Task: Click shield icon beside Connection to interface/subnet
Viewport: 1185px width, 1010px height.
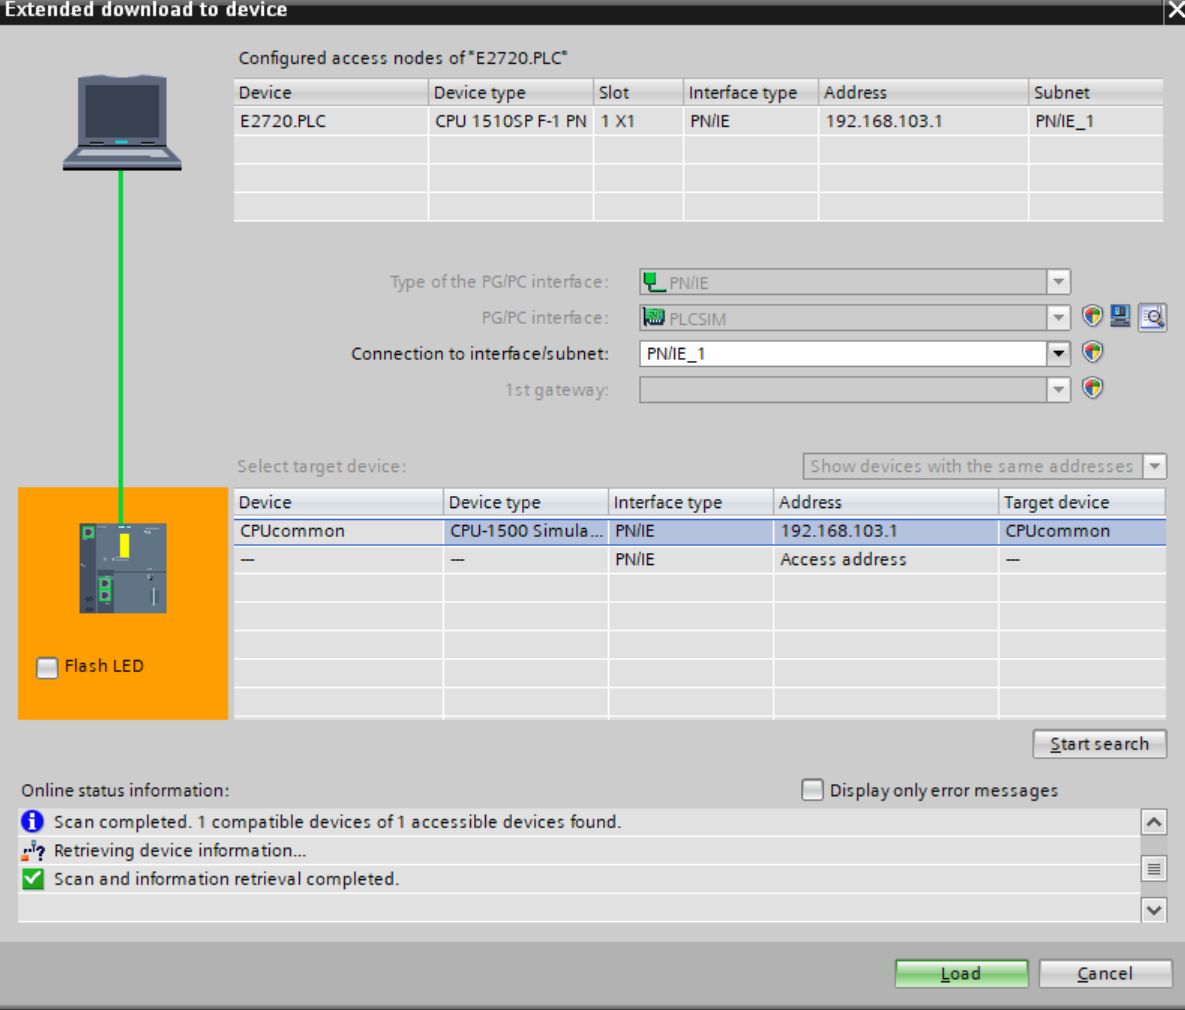Action: tap(1092, 353)
